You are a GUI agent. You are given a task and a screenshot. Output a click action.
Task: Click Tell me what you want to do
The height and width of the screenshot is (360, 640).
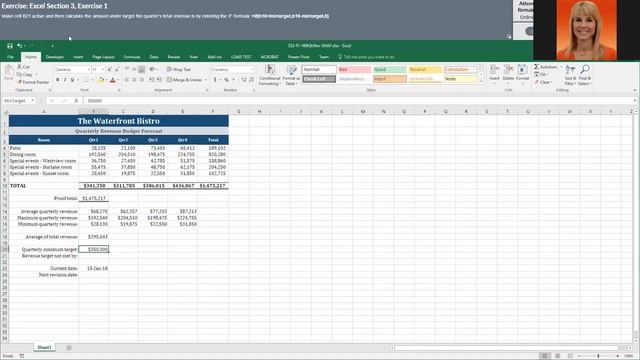pyautogui.click(x=366, y=57)
